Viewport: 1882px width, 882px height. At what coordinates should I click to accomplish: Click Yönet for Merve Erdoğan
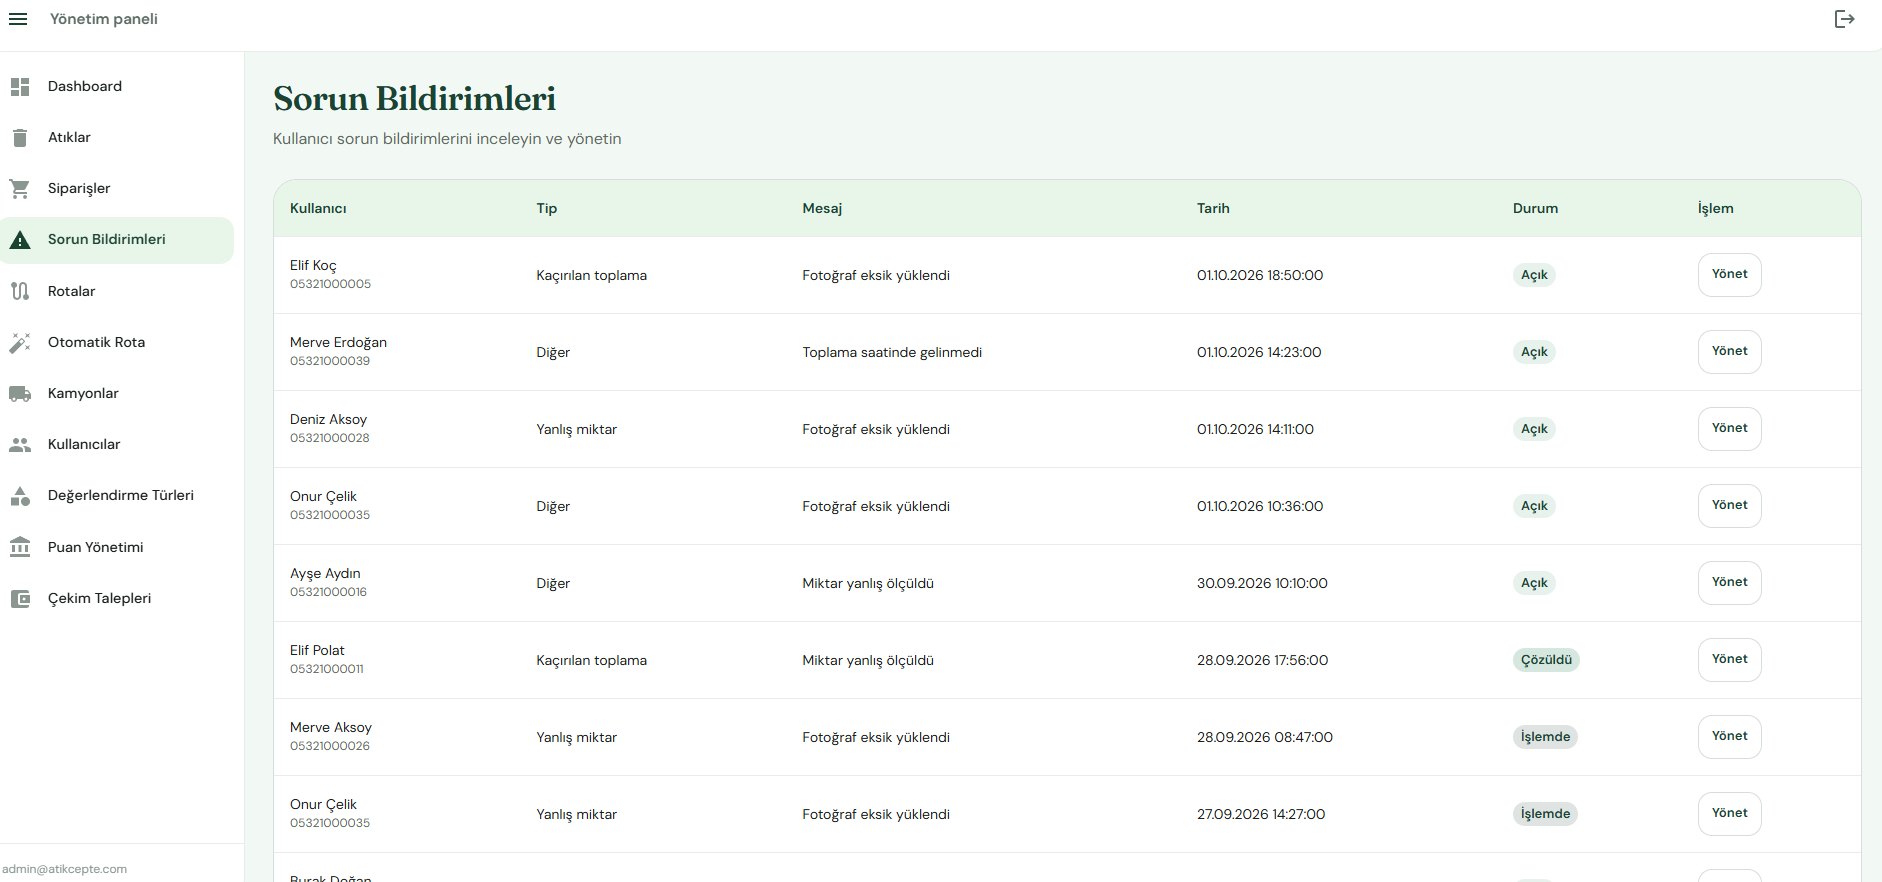point(1729,352)
